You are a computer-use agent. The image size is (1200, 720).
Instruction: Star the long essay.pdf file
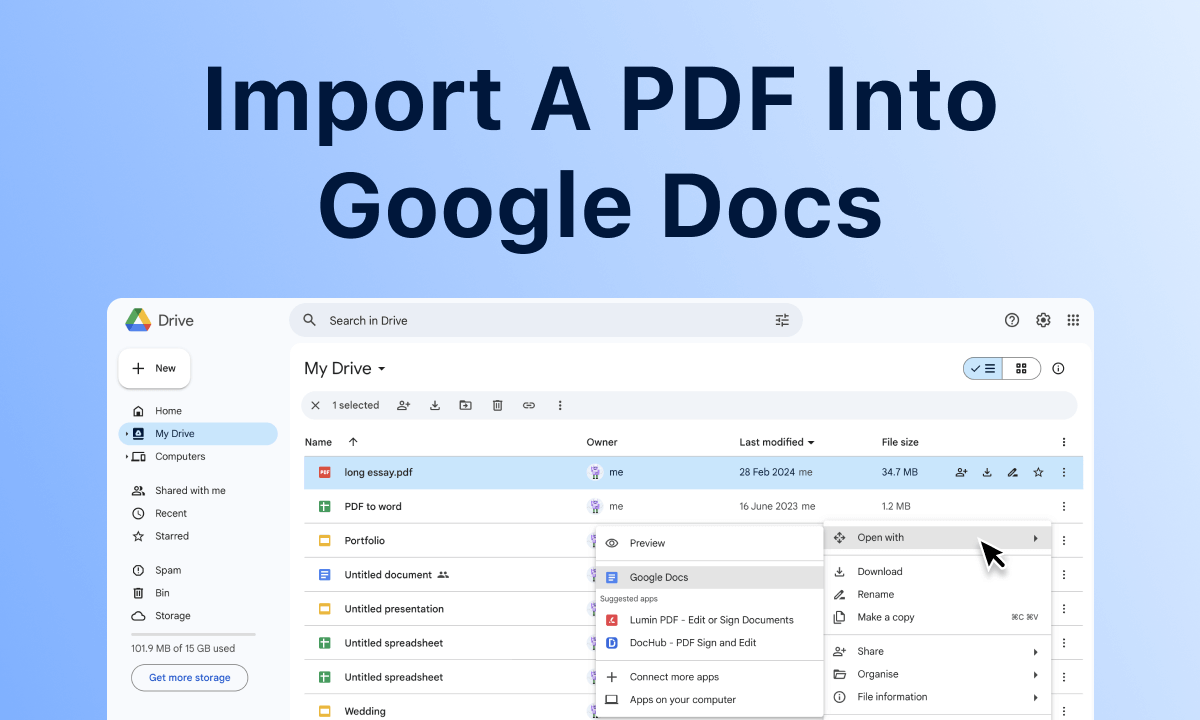coord(1038,472)
